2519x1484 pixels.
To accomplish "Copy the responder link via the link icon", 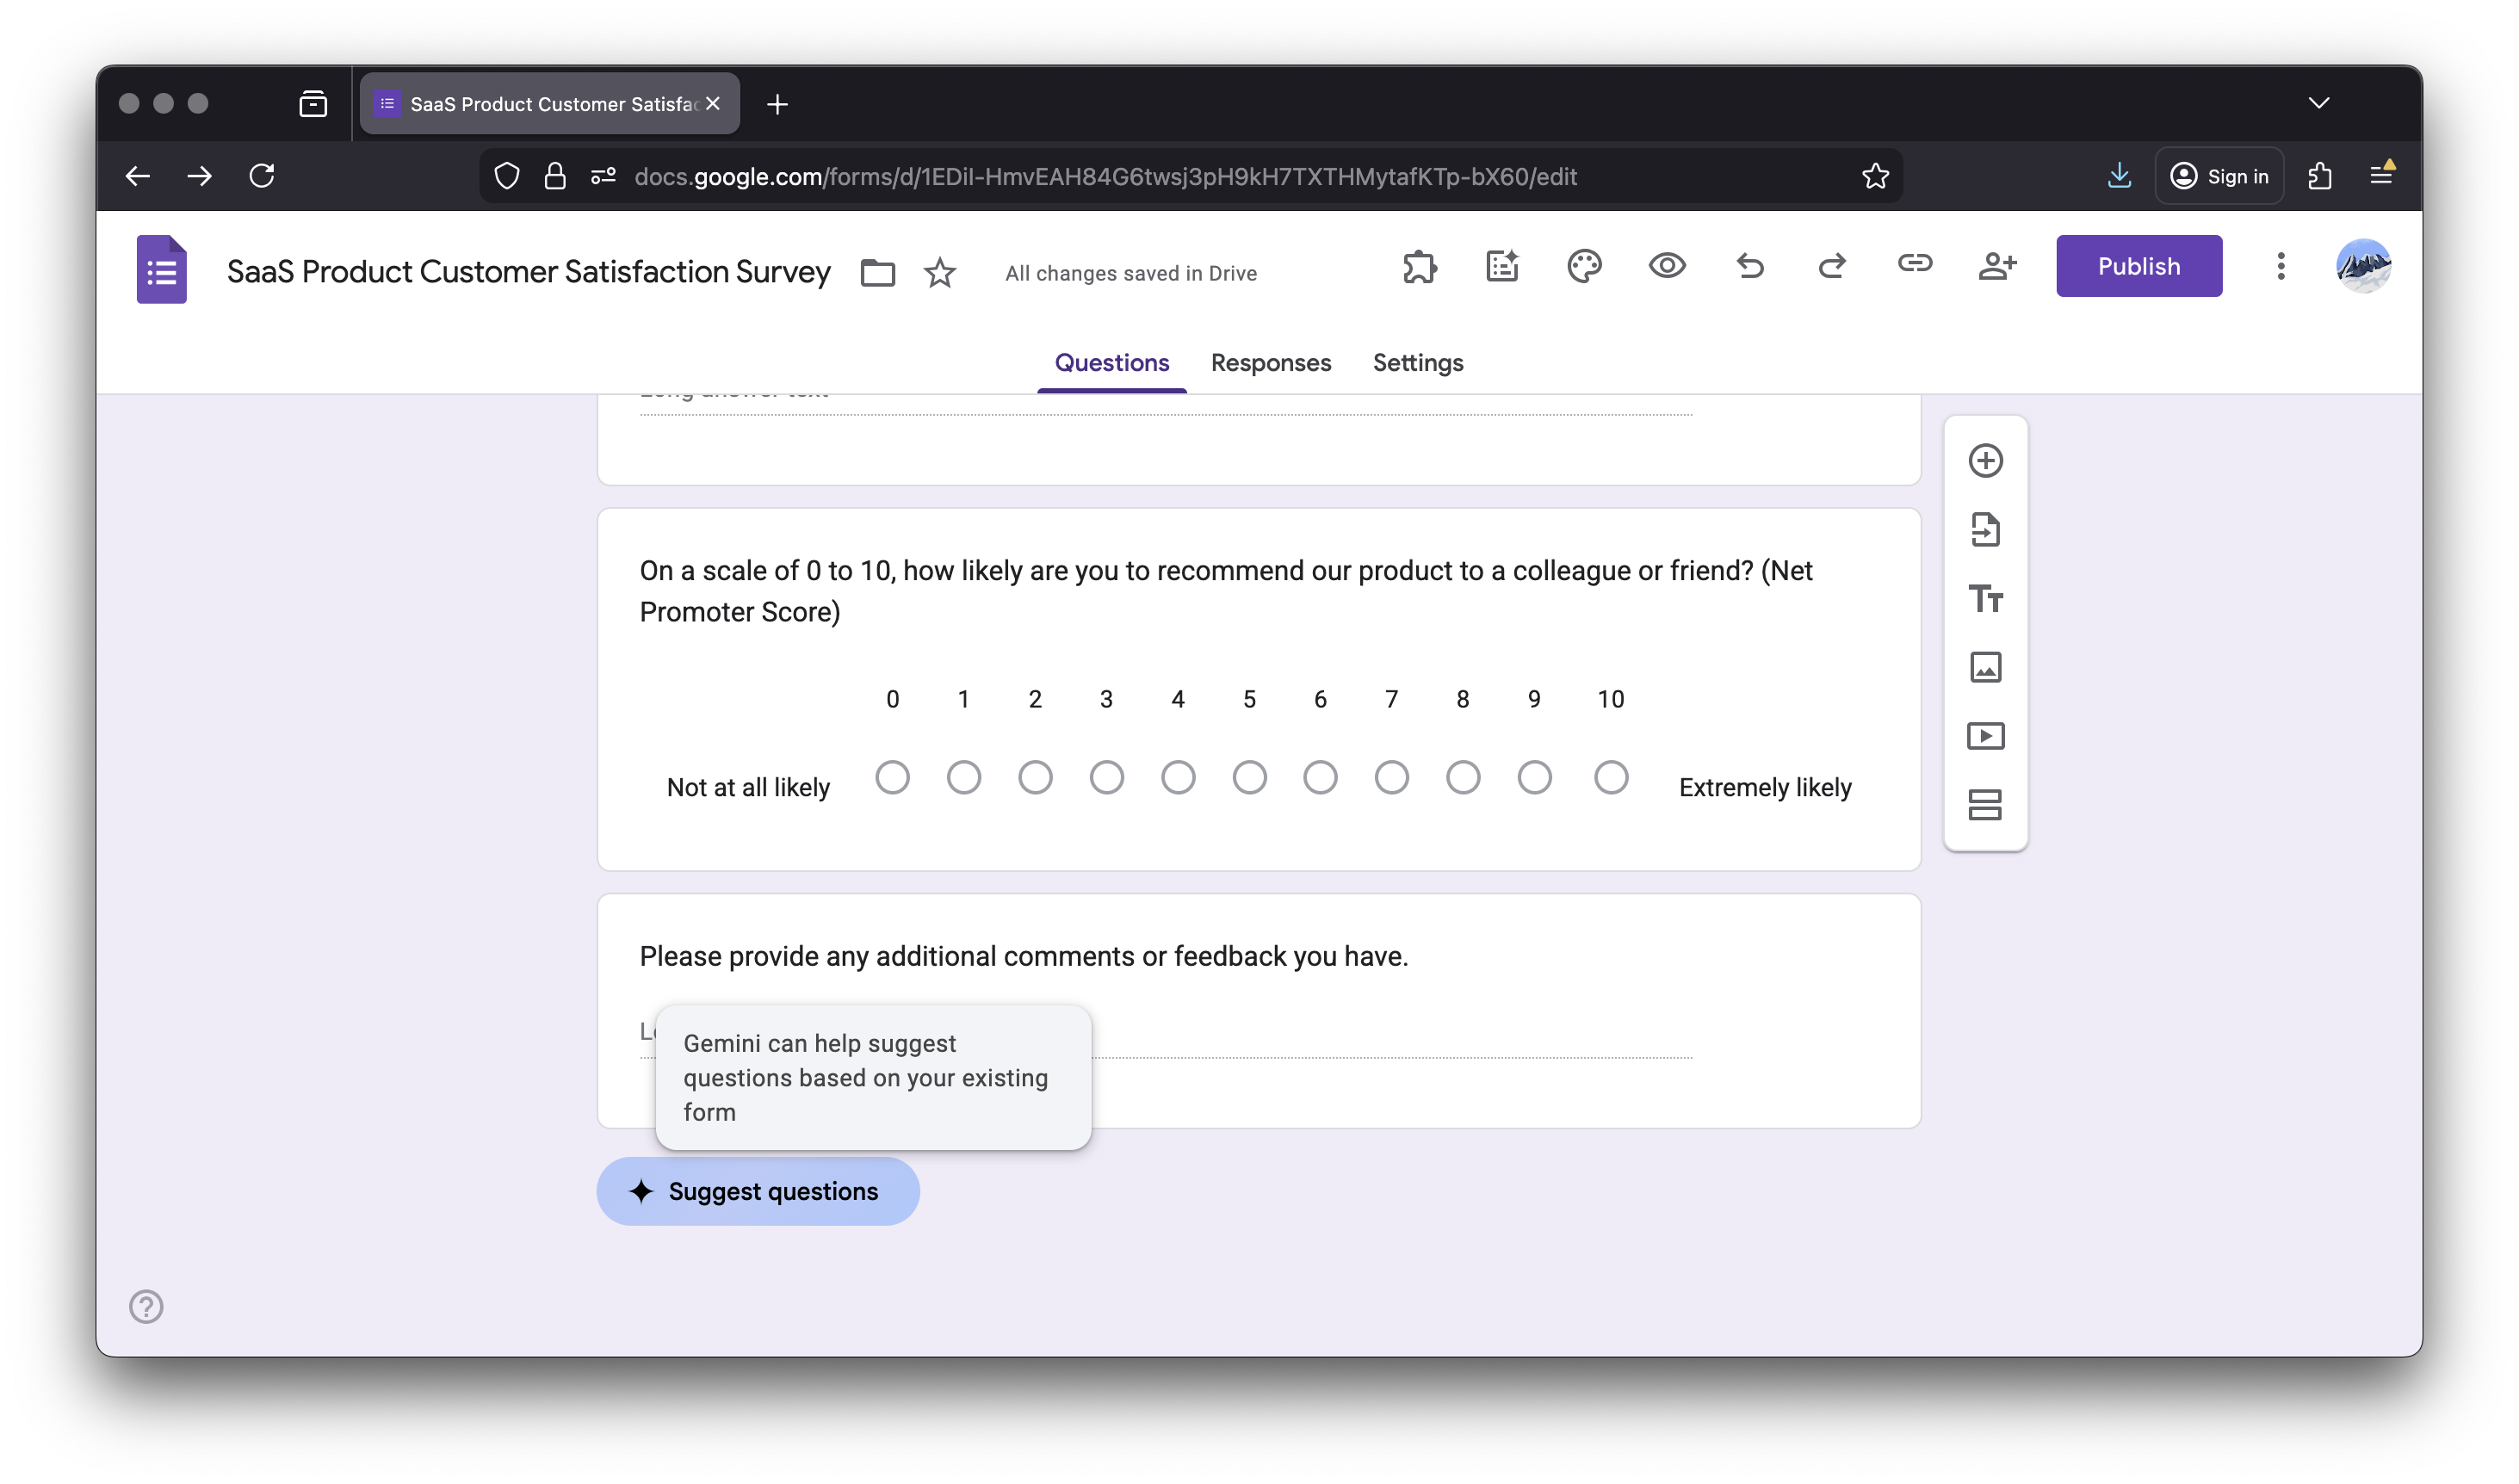I will coord(1915,266).
